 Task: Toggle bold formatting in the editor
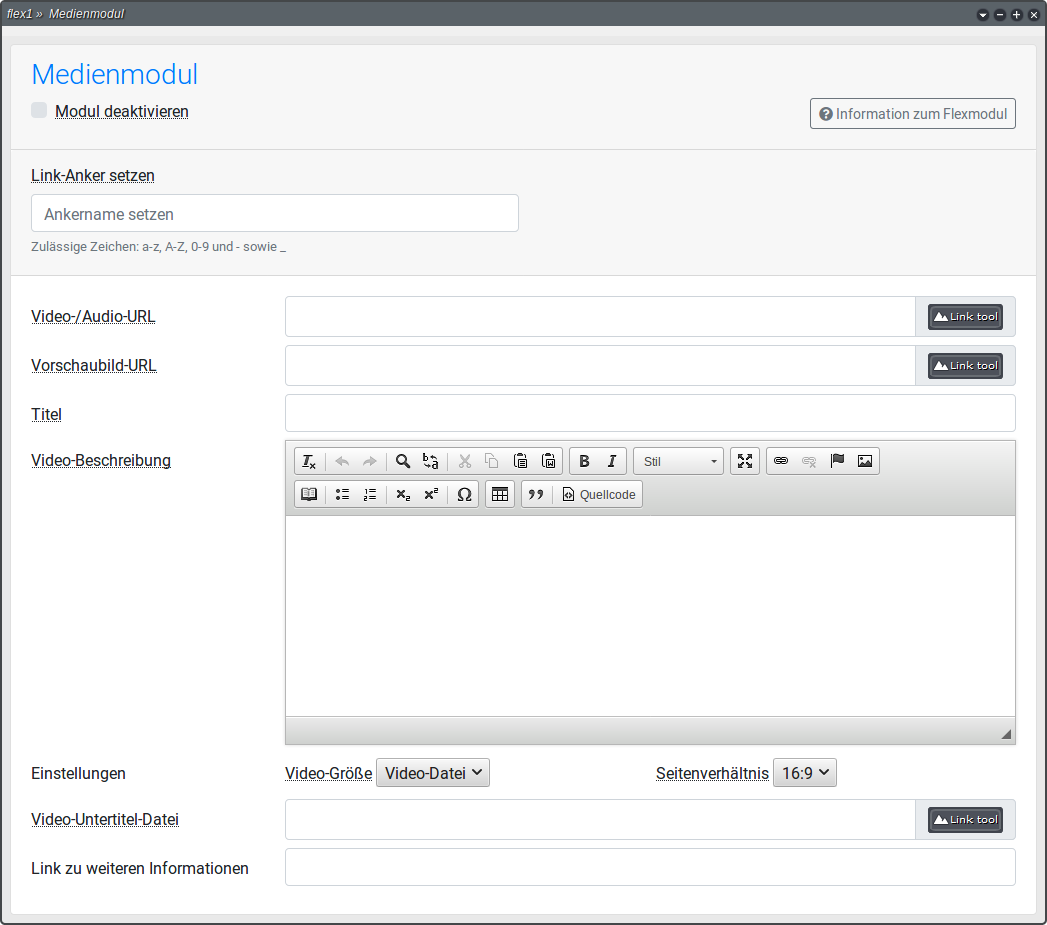pyautogui.click(x=584, y=461)
